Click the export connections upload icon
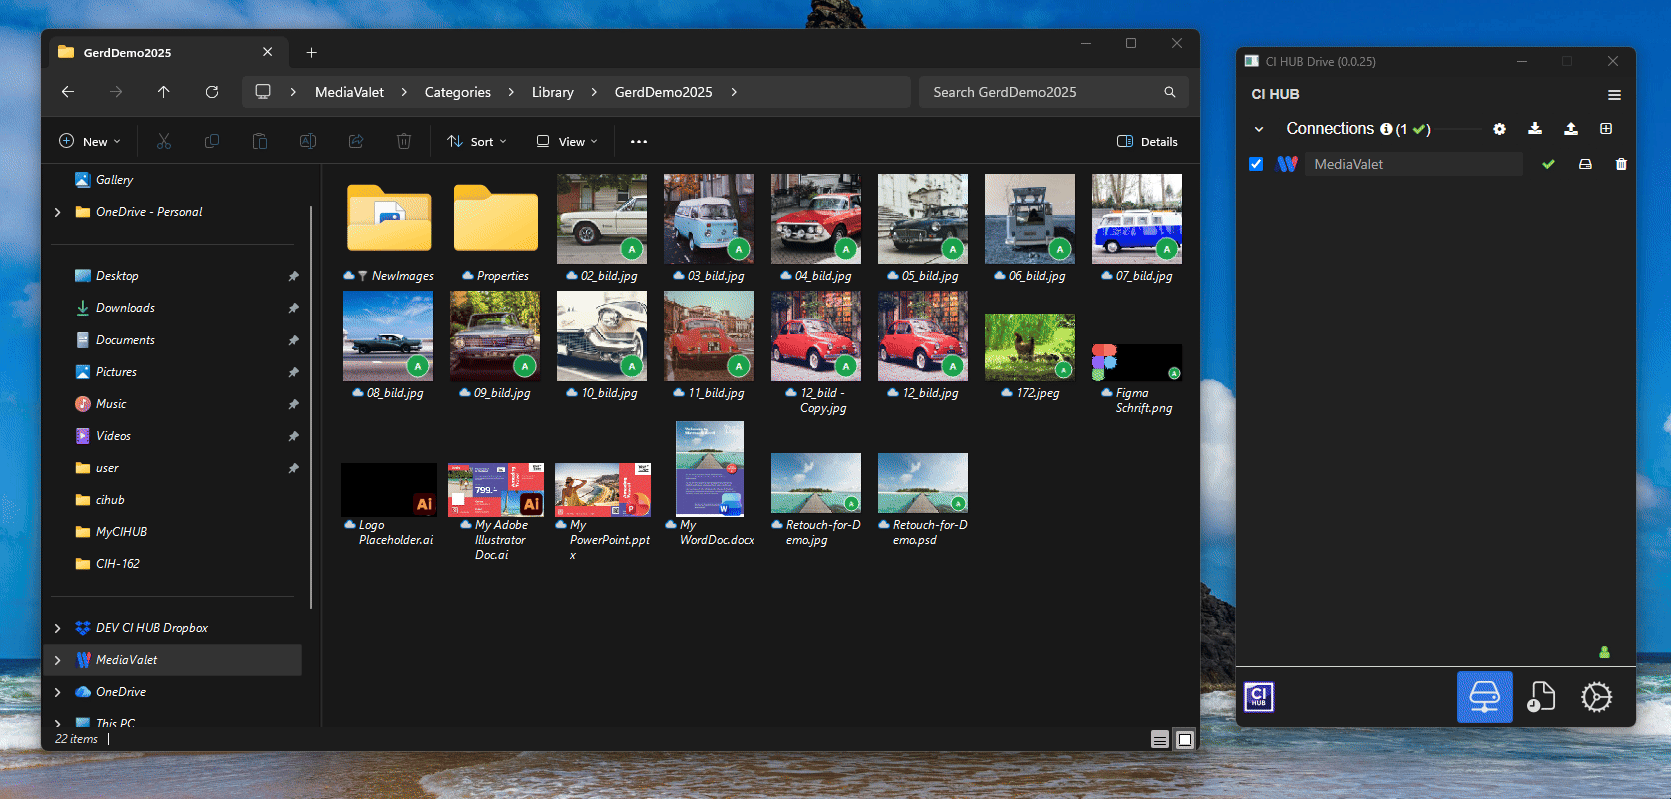This screenshot has height=799, width=1671. point(1571,129)
